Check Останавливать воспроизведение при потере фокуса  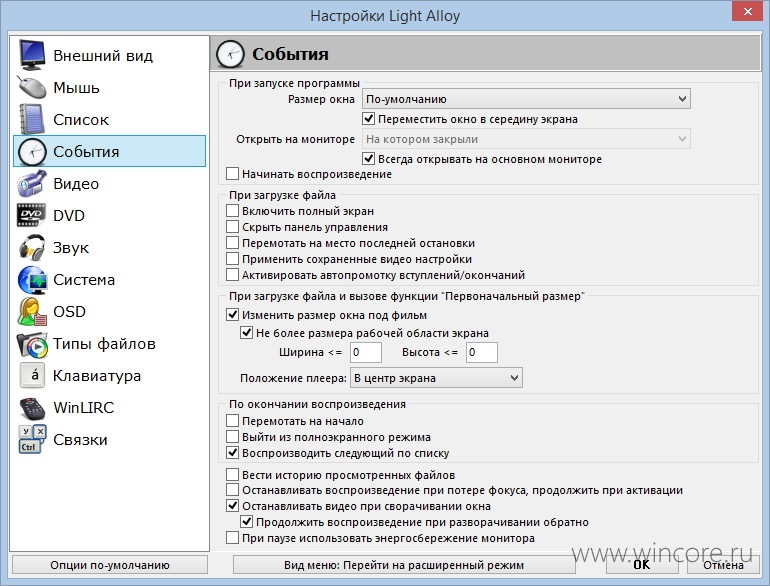(x=232, y=490)
